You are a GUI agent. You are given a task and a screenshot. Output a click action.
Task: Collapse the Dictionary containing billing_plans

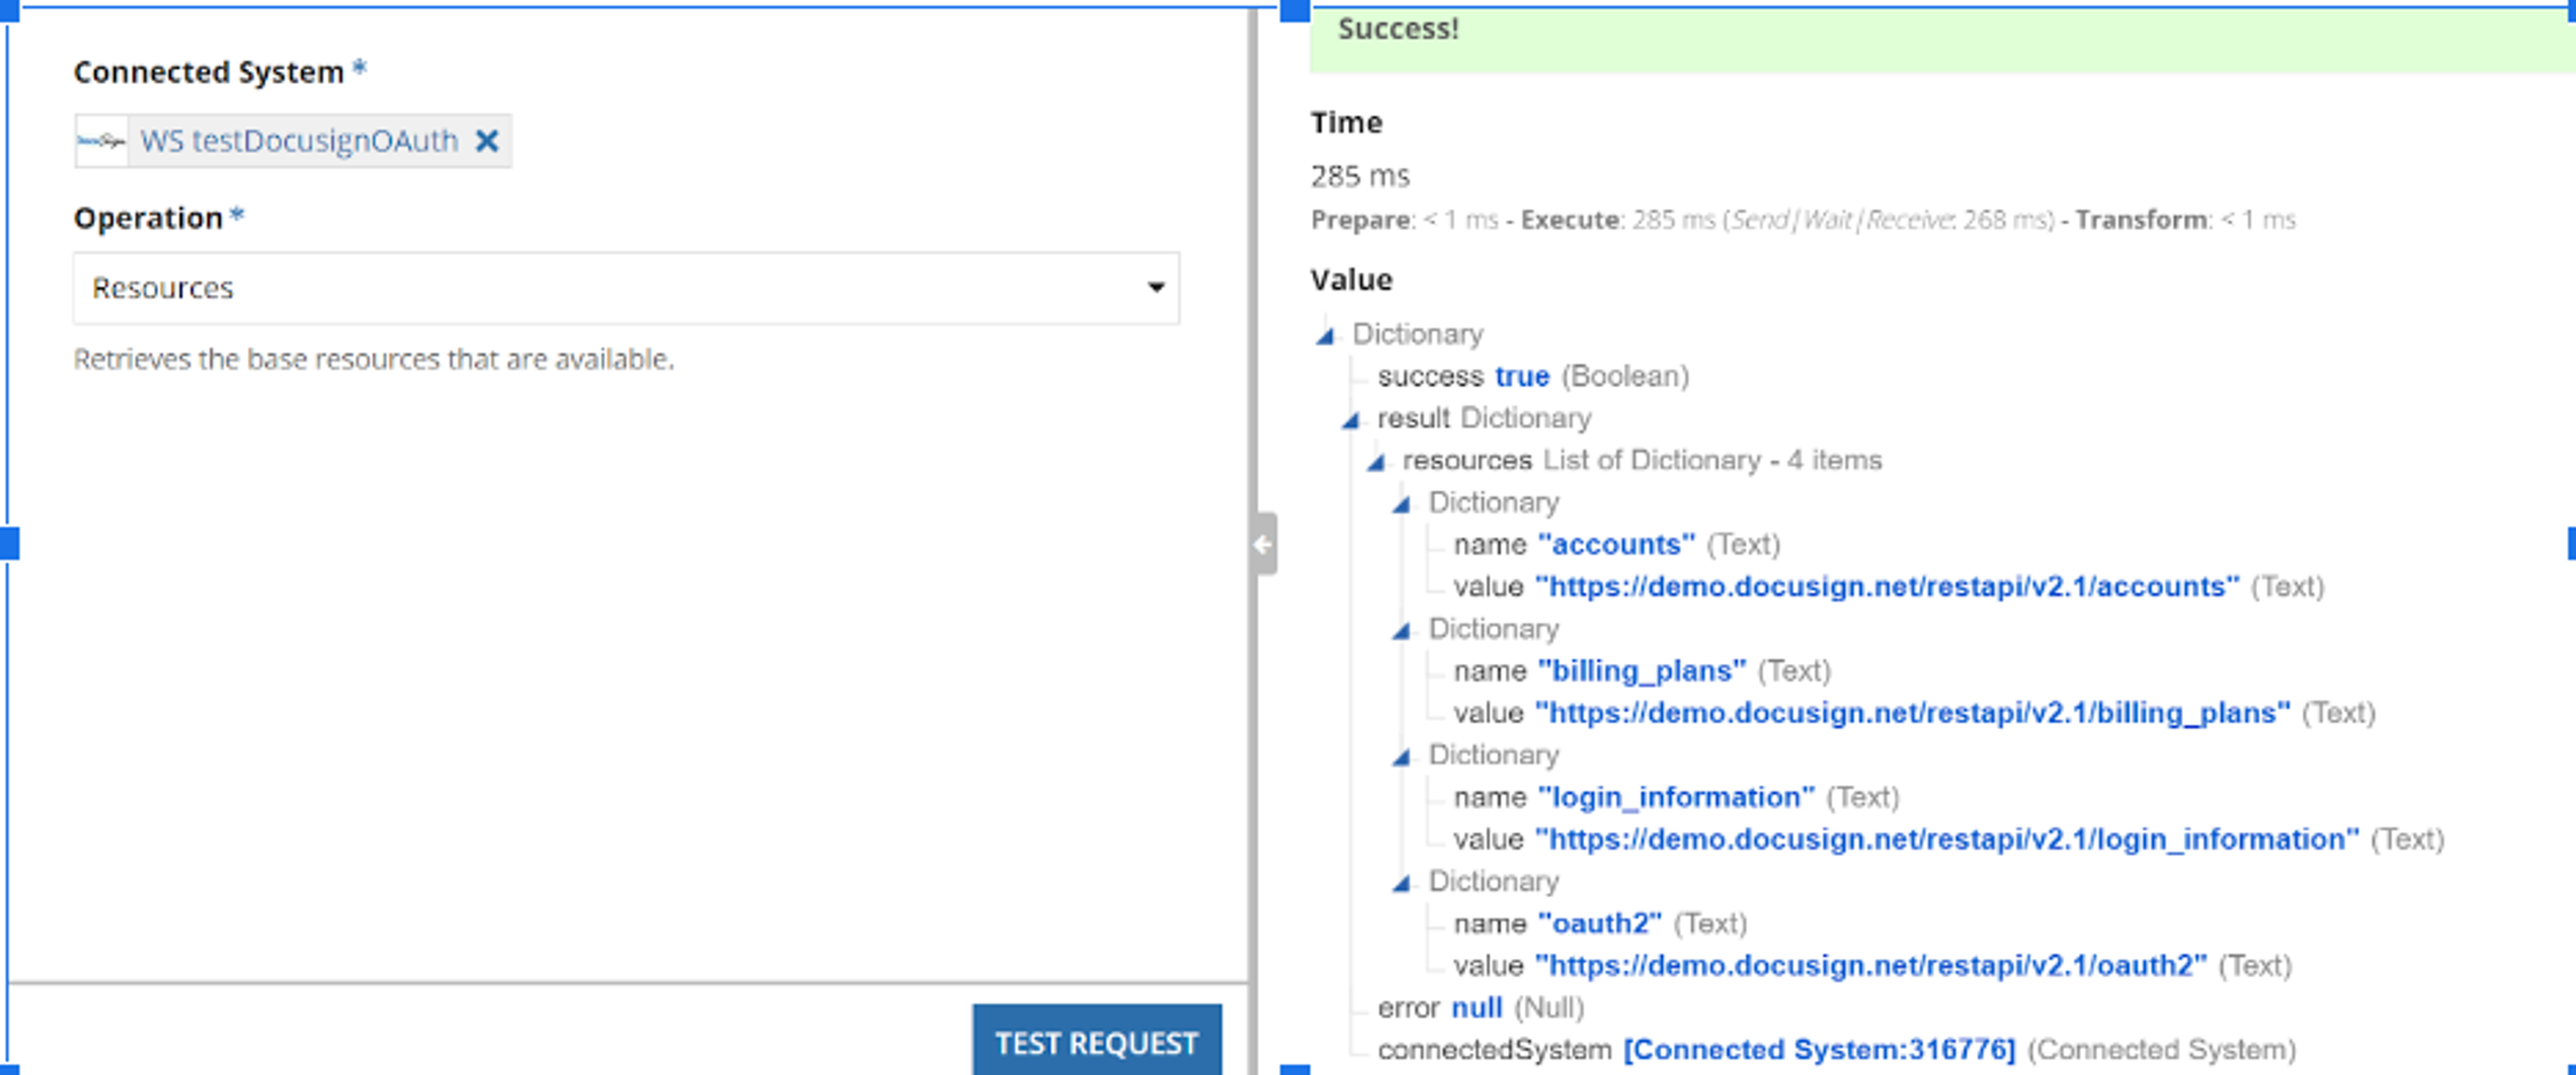1402,630
